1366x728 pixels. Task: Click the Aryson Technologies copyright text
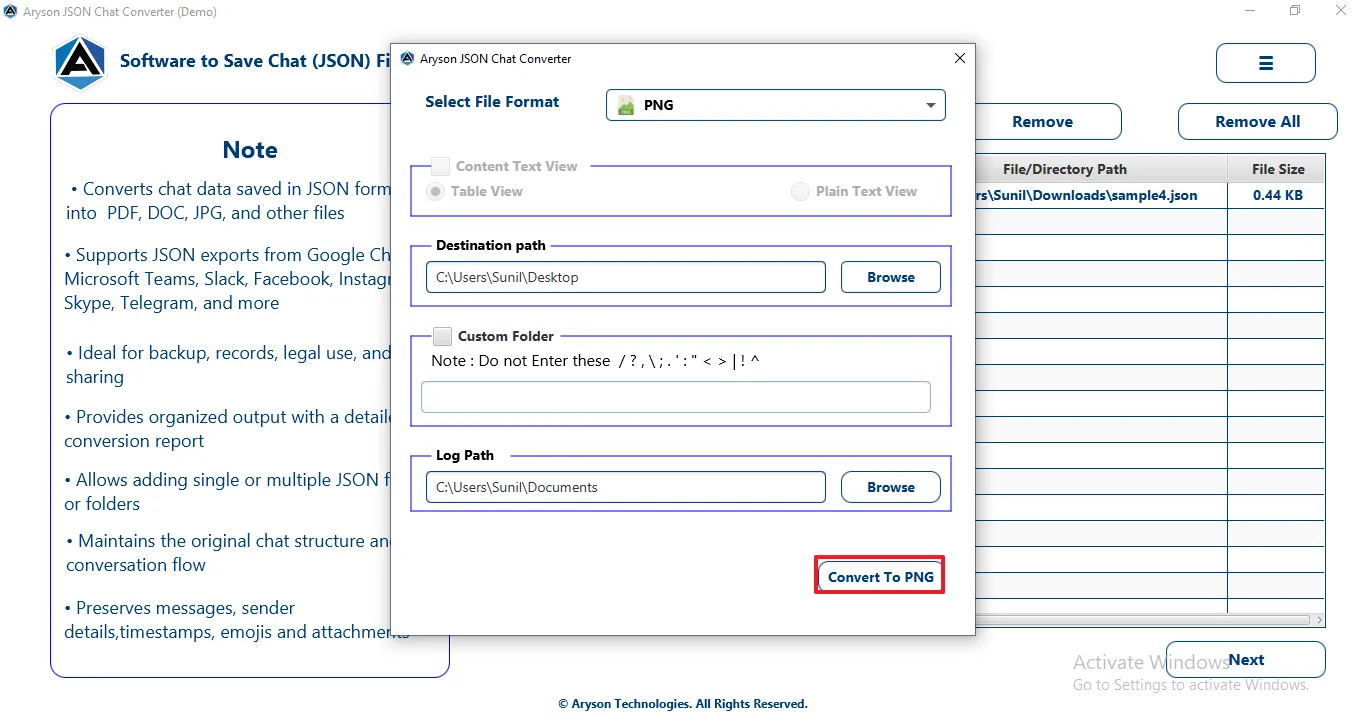point(683,704)
